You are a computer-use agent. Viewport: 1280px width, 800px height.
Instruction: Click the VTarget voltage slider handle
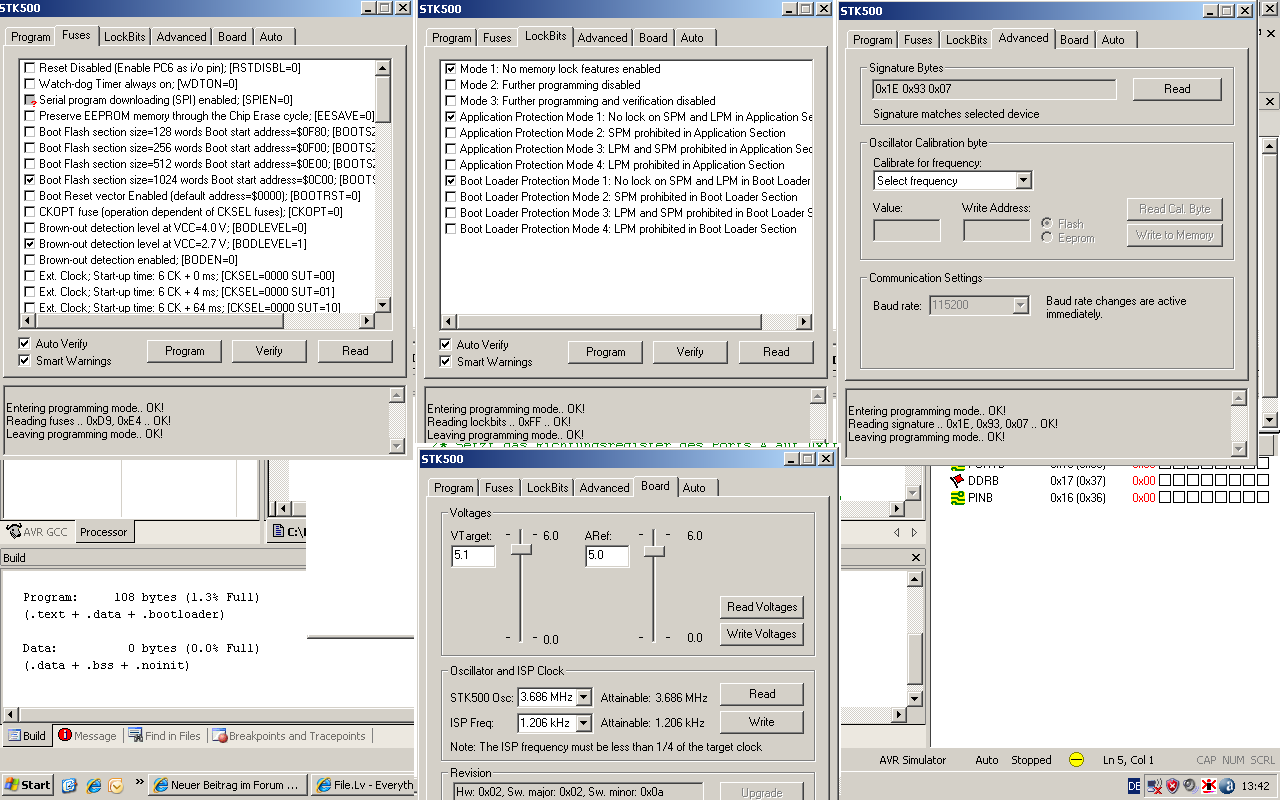[521, 550]
